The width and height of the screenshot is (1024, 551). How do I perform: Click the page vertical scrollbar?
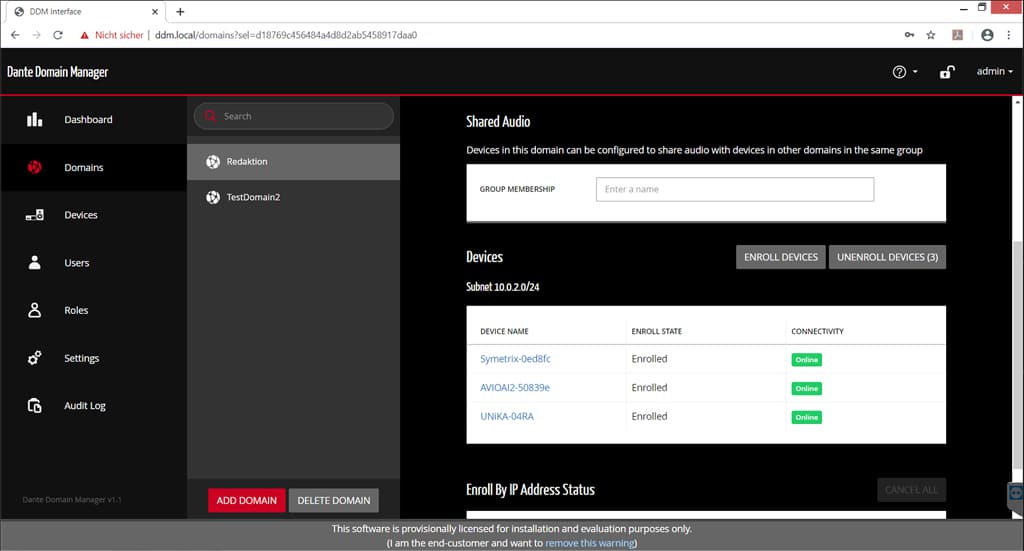click(1017, 353)
